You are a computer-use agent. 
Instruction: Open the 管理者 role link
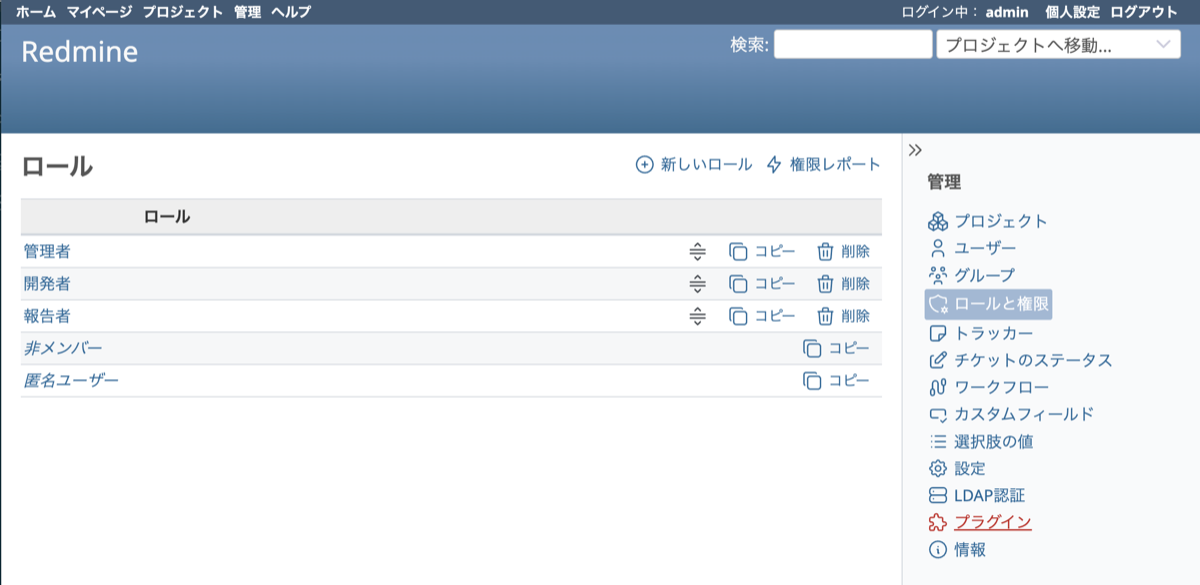tap(47, 252)
